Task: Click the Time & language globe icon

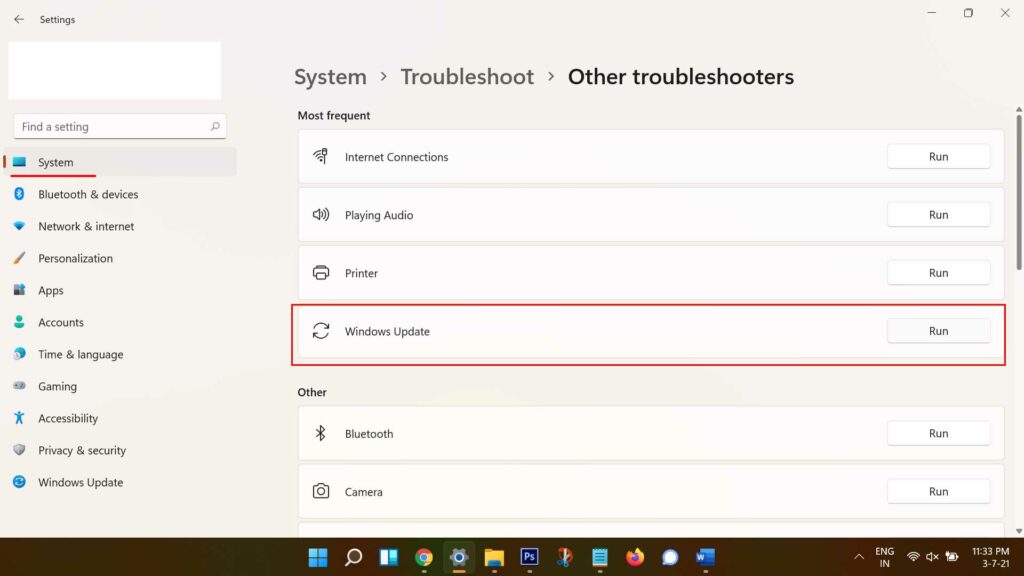Action: 20,354
